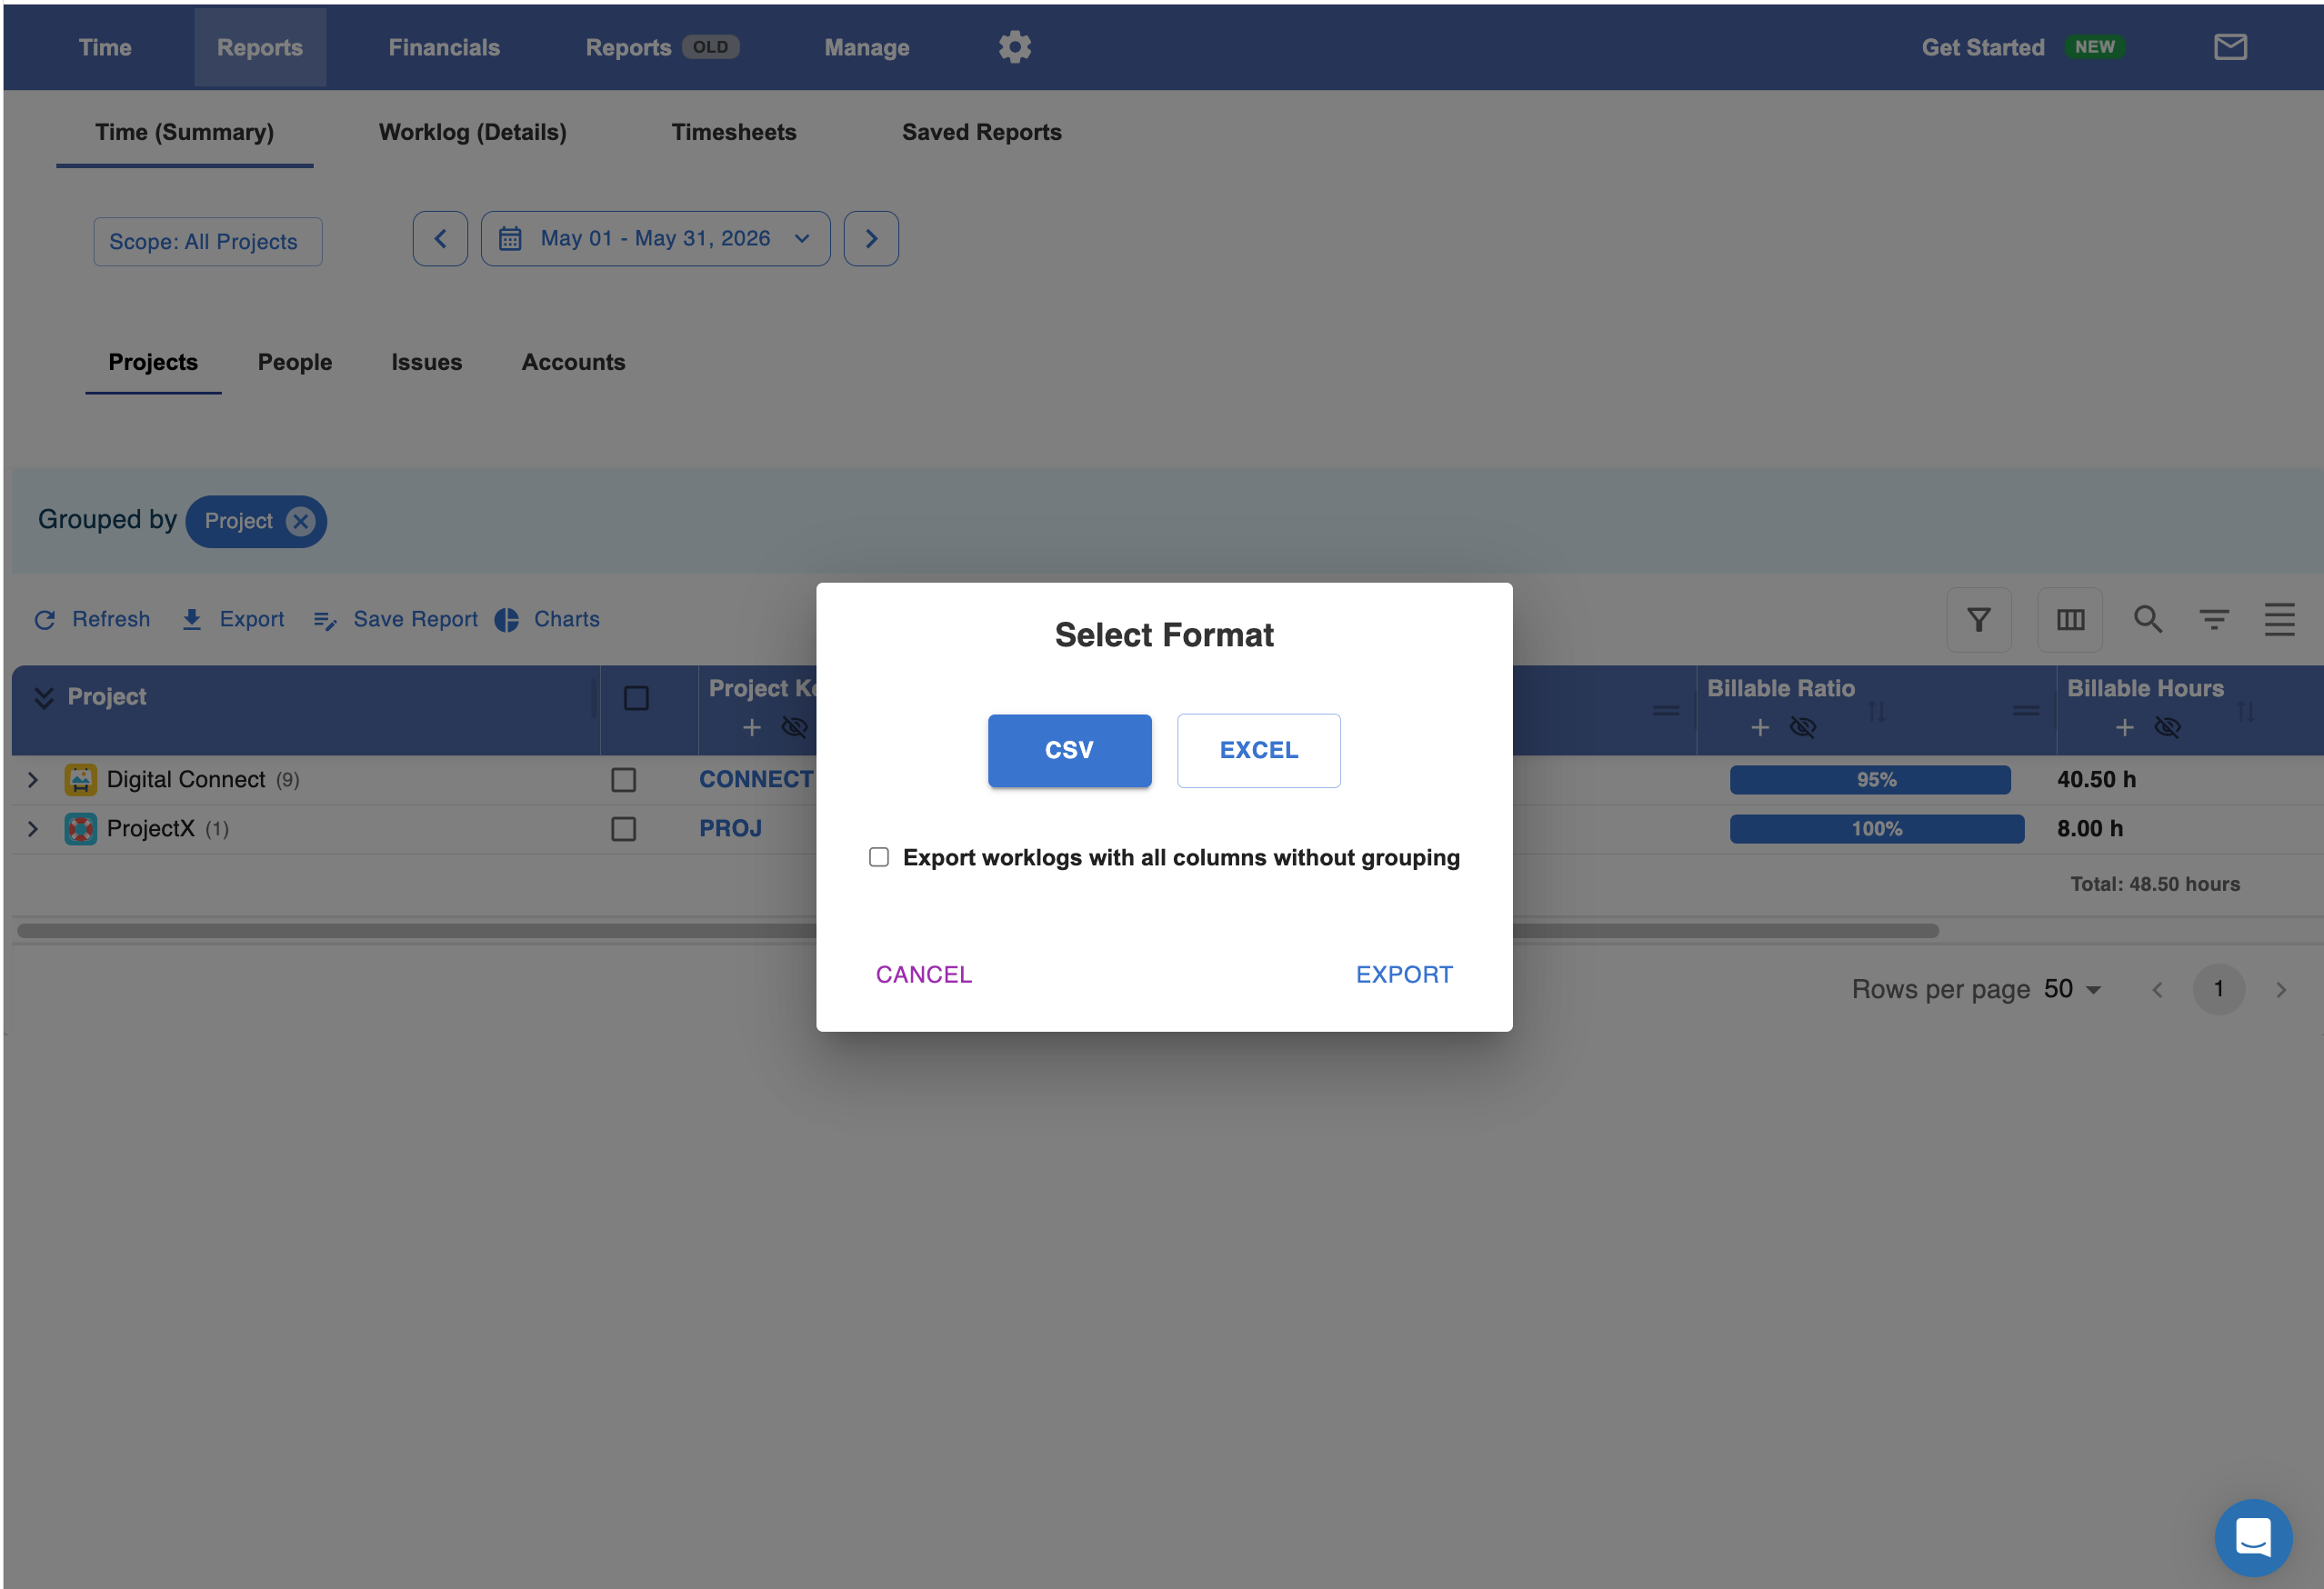Open the sort lines icon

[2214, 620]
